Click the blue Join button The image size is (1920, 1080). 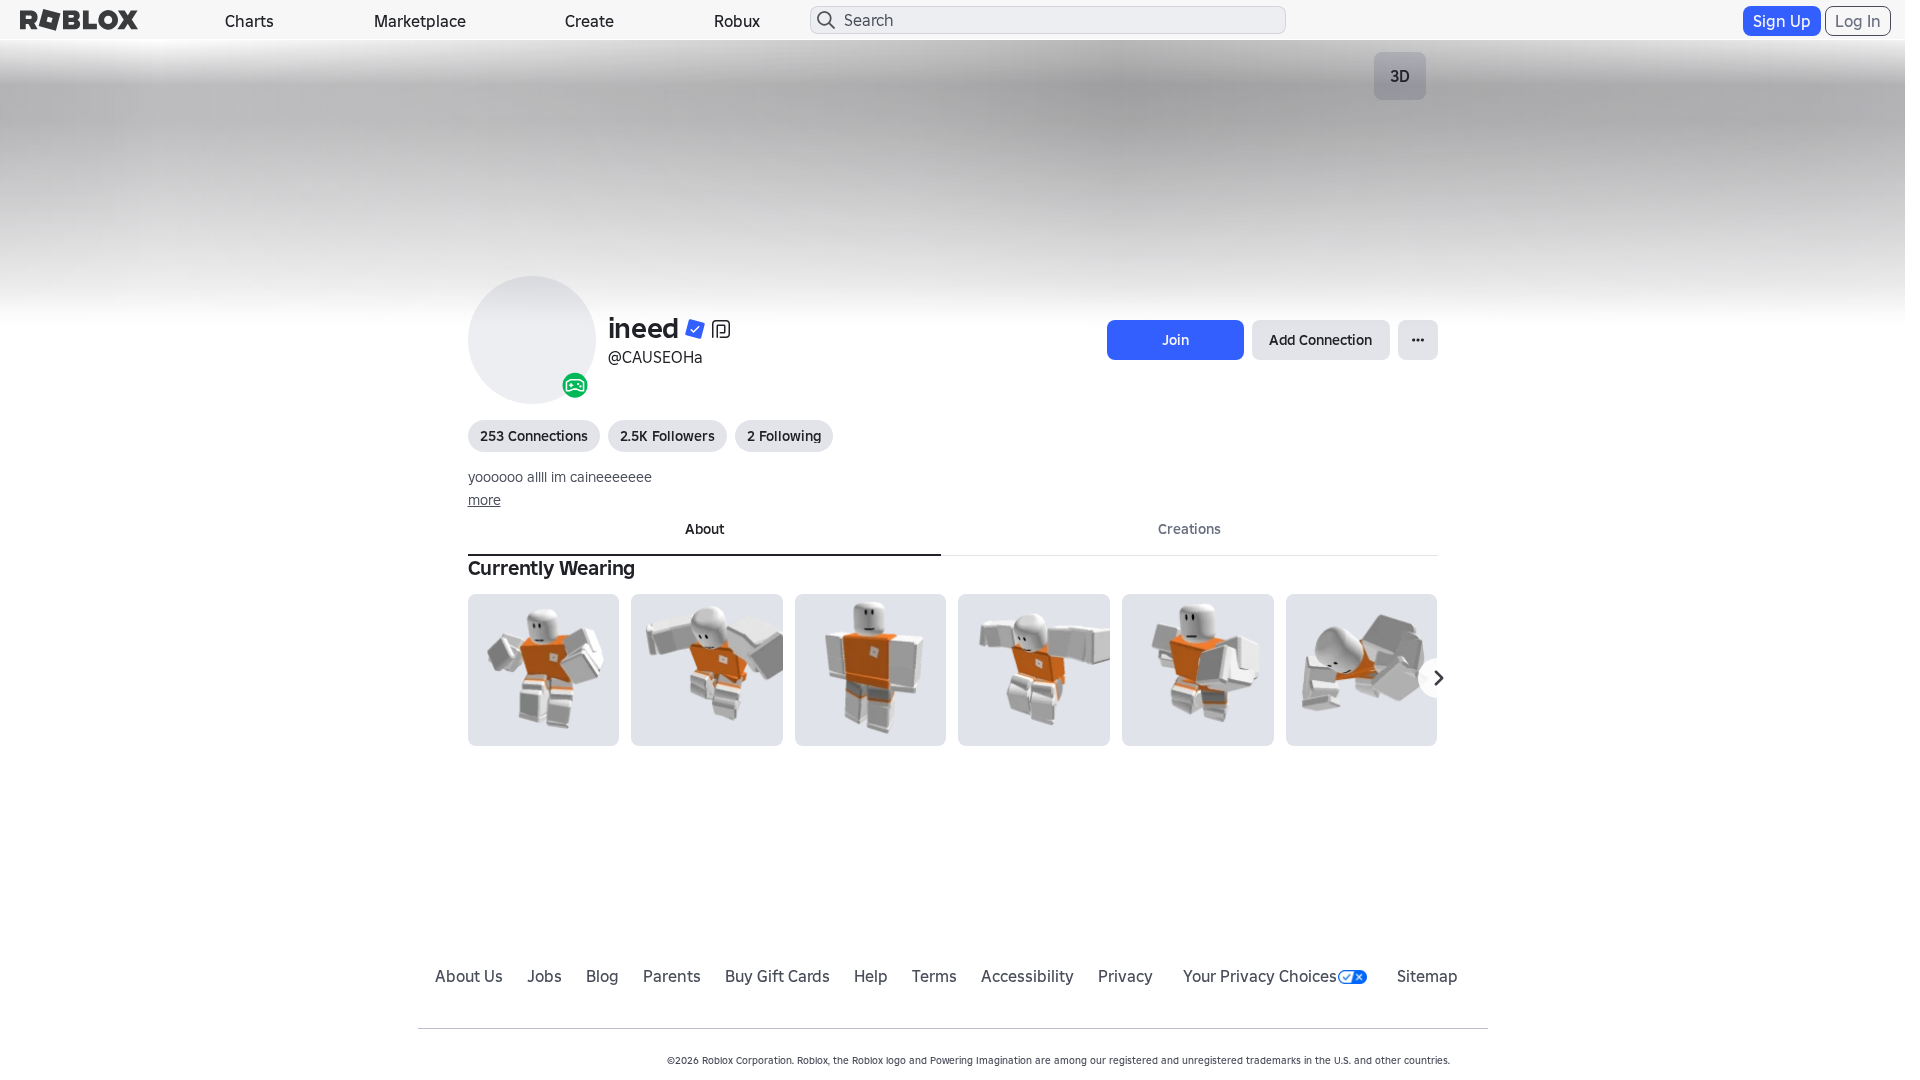pos(1175,340)
